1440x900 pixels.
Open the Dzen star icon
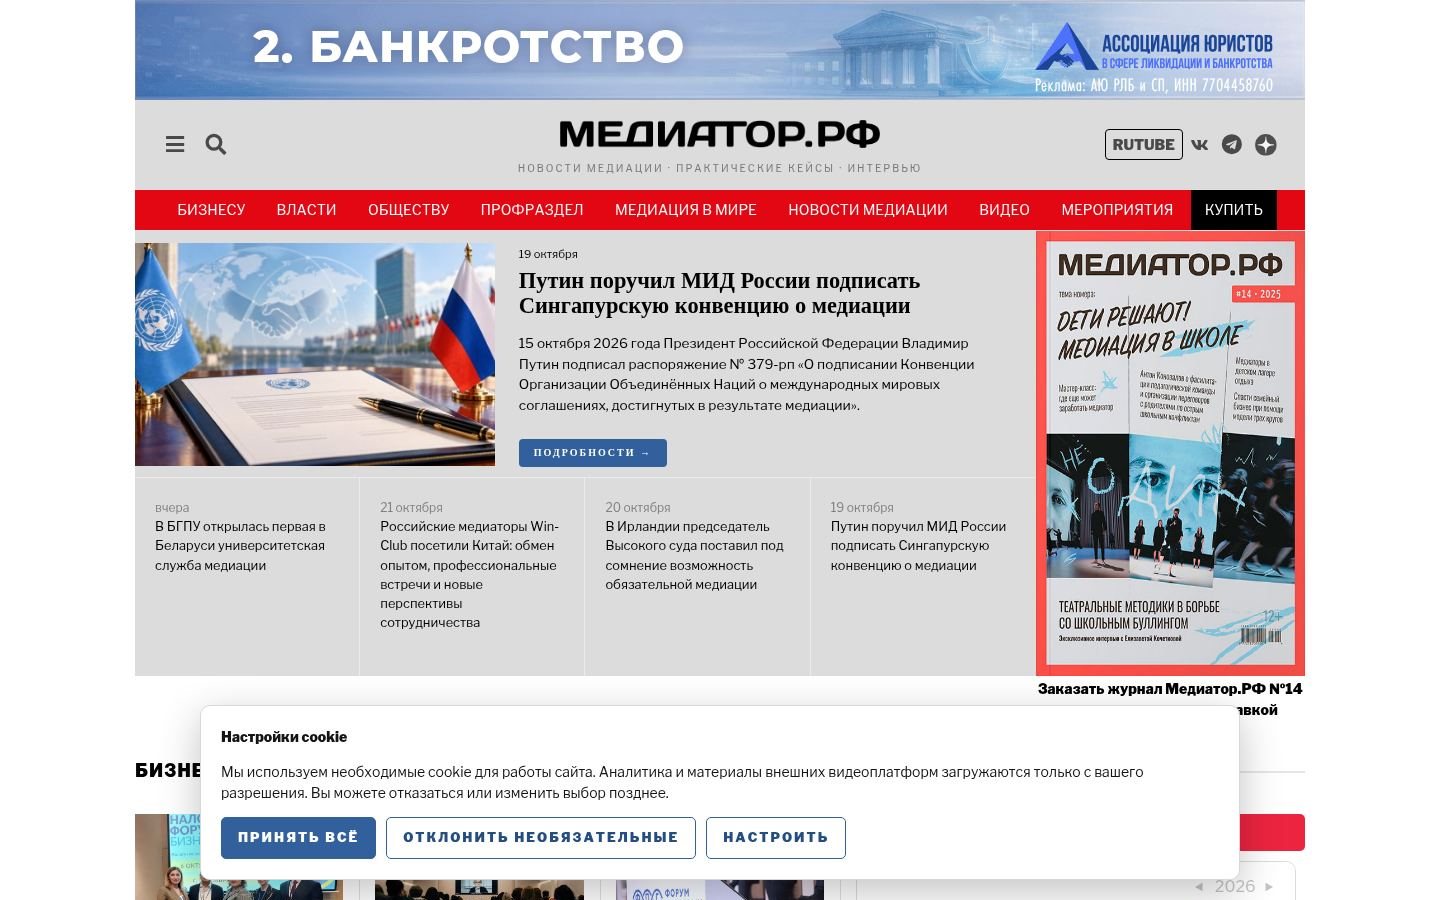pos(1266,144)
